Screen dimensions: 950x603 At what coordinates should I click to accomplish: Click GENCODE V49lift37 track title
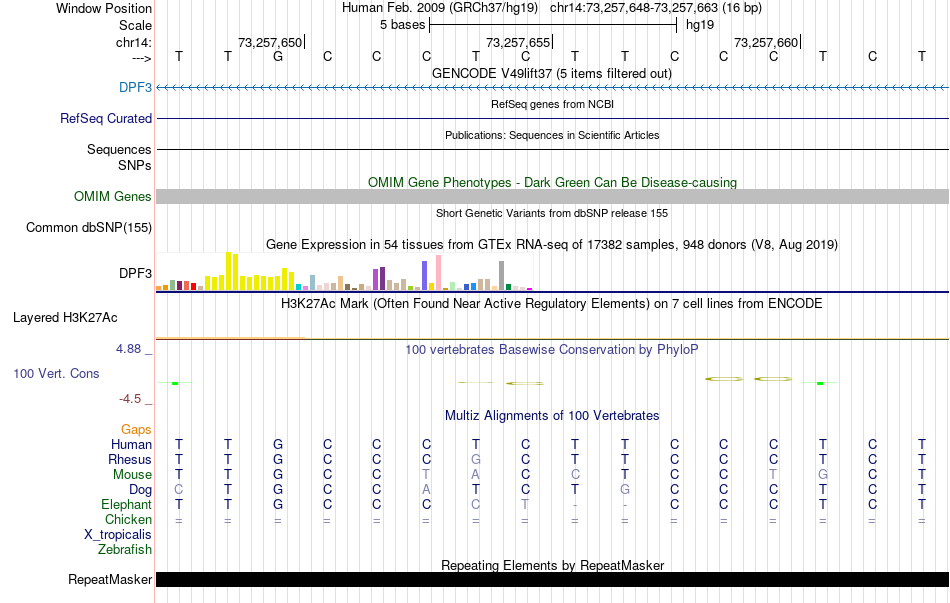(x=551, y=73)
